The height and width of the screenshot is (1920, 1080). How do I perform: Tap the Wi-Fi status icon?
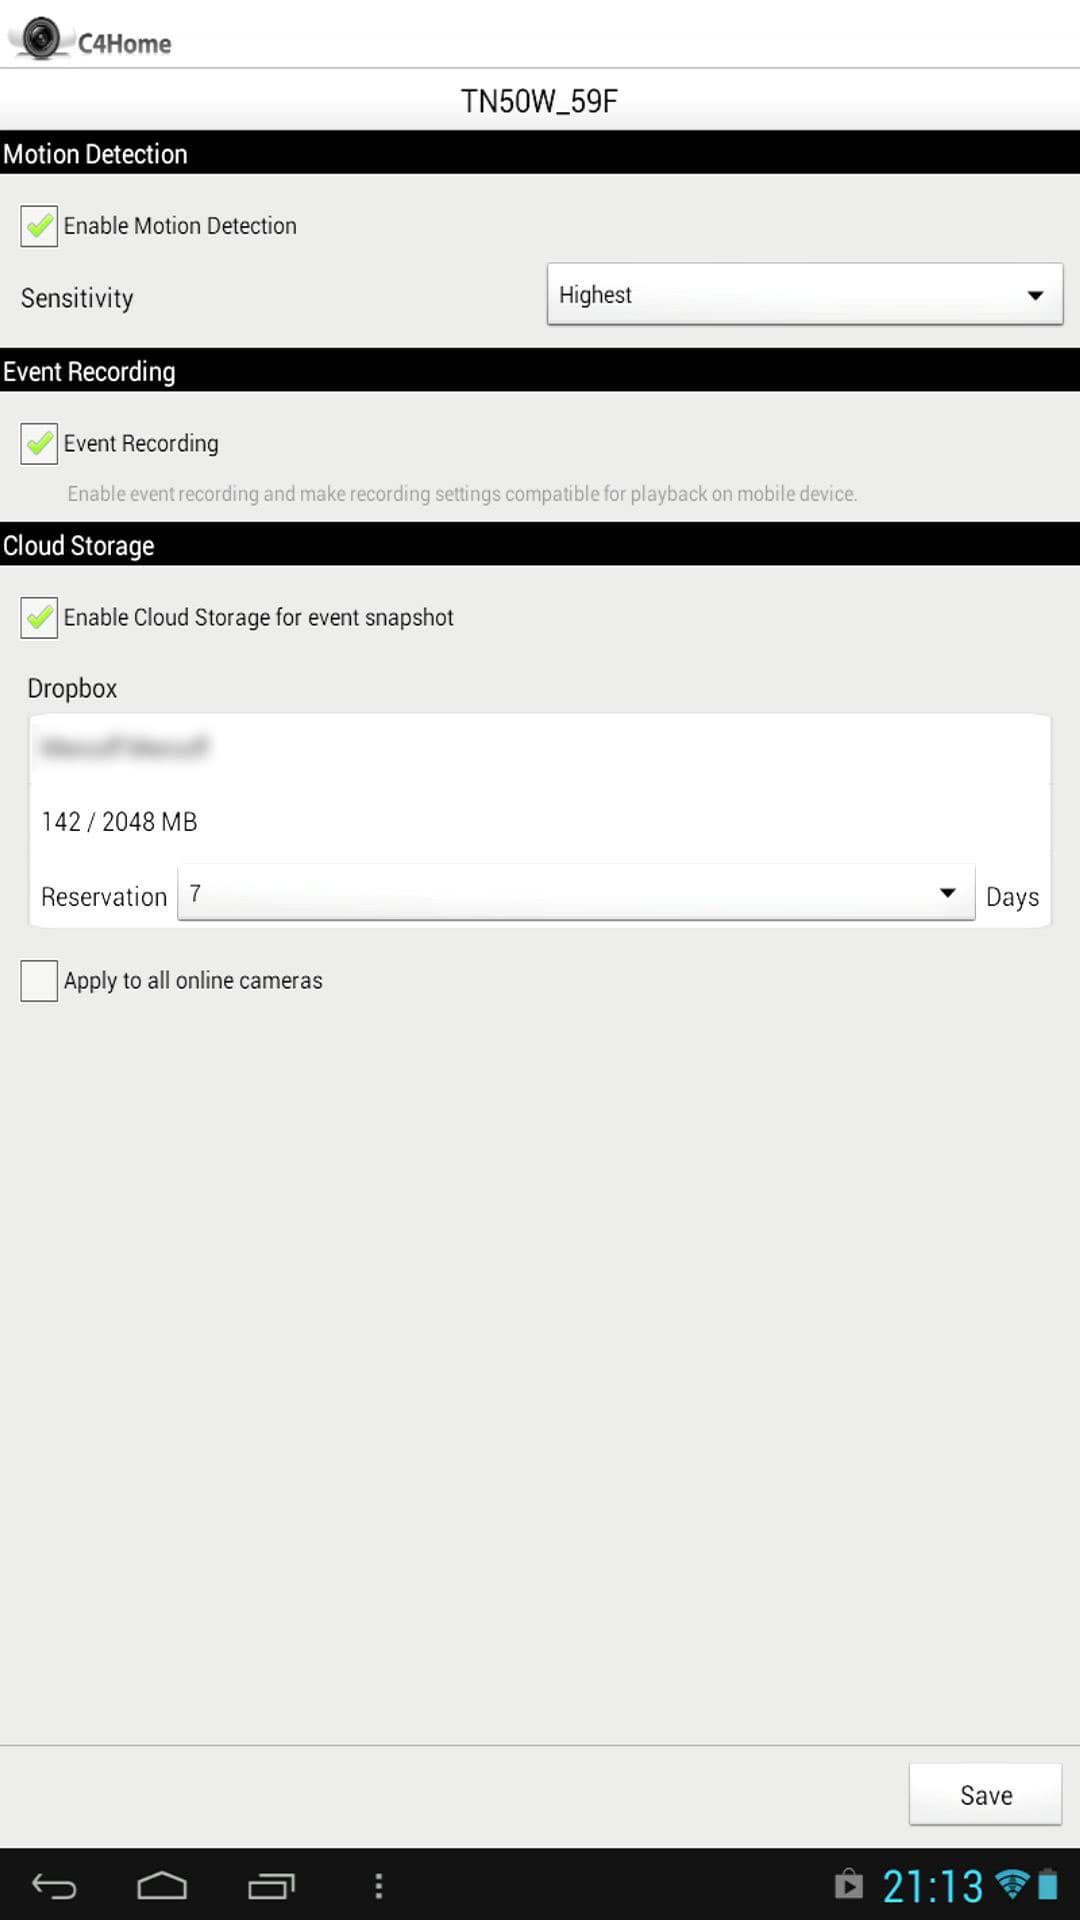tap(1012, 1884)
